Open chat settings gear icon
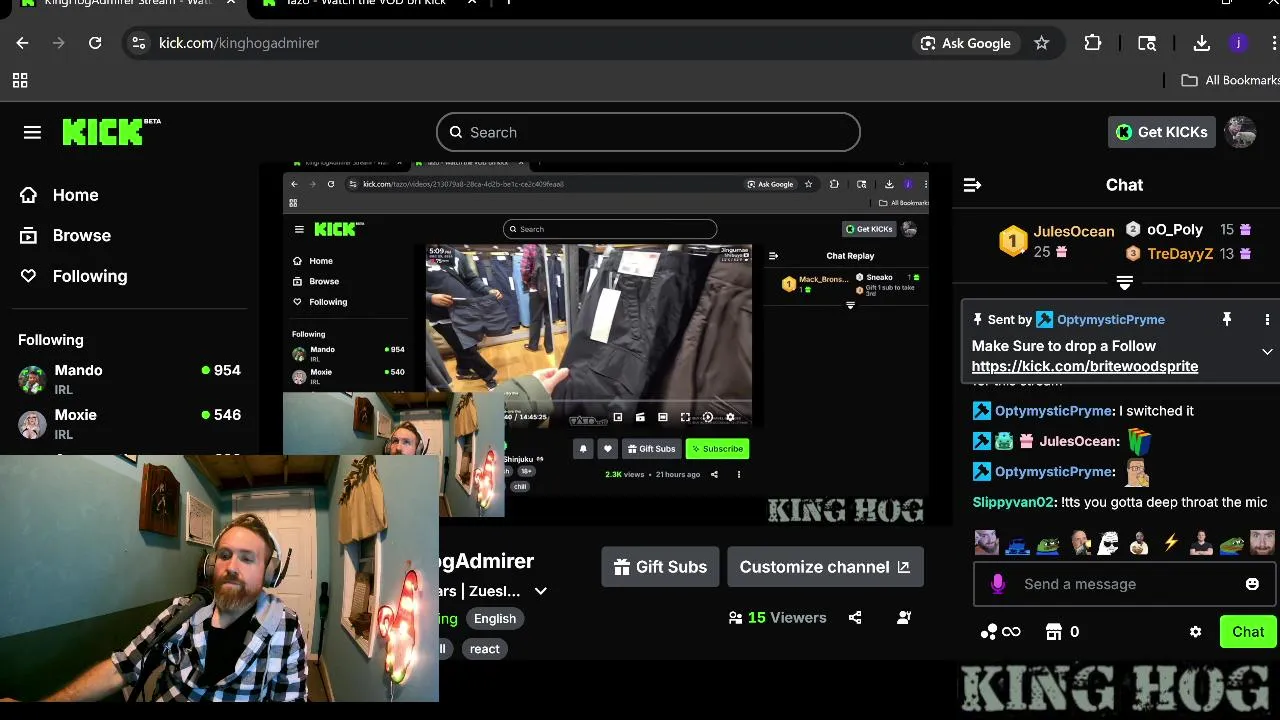This screenshot has width=1280, height=720. coord(1195,632)
